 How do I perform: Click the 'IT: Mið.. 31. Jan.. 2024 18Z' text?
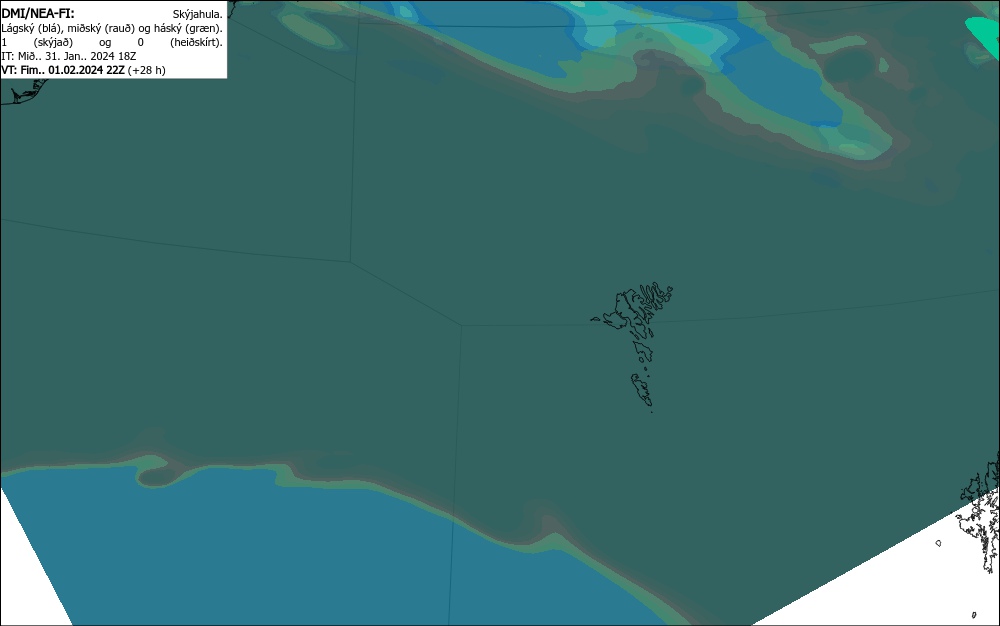[x=69, y=56]
